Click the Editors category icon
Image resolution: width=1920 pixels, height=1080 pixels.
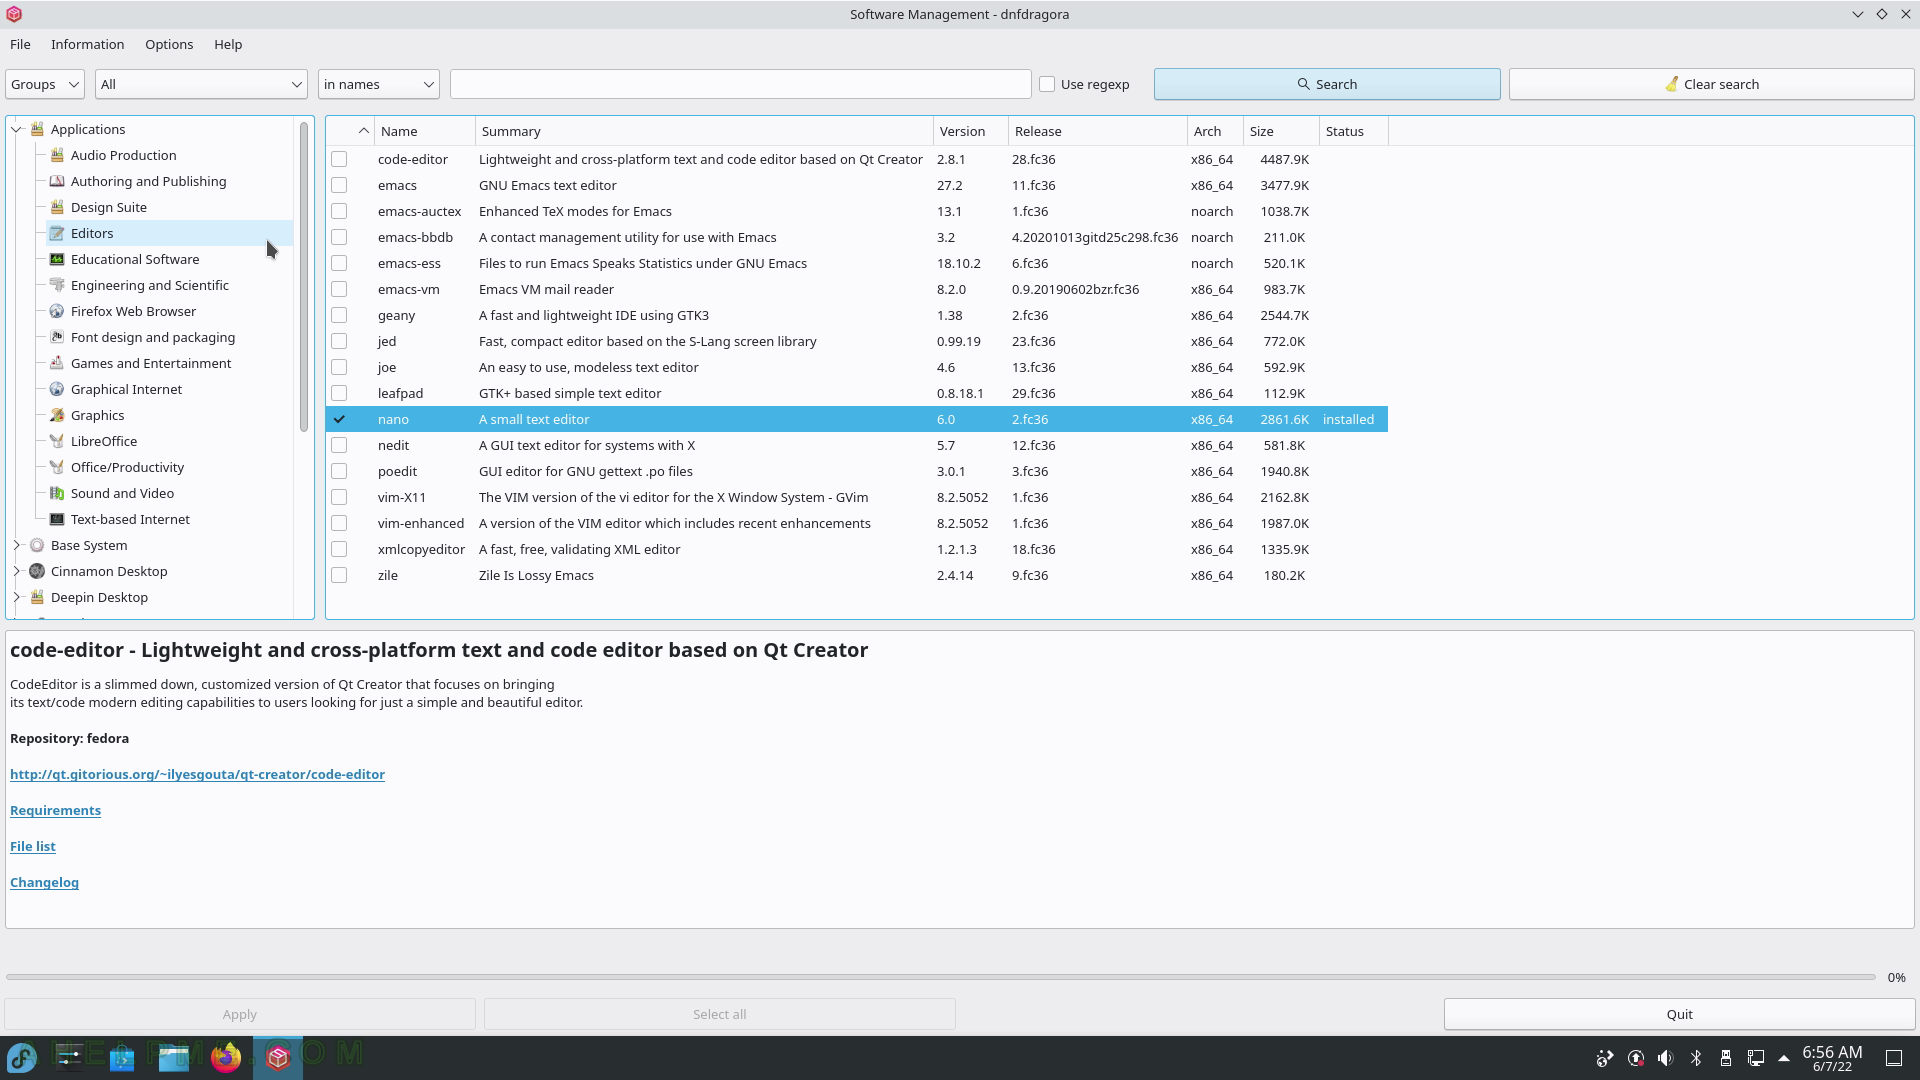[x=57, y=233]
